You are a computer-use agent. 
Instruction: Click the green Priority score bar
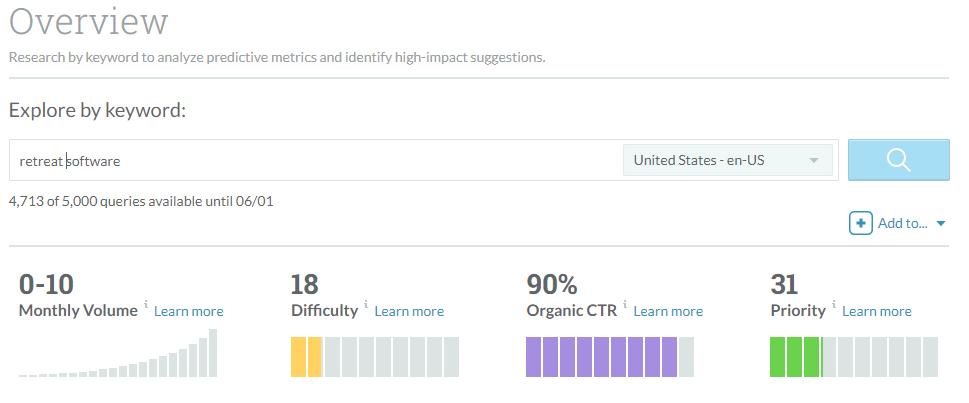click(x=795, y=357)
